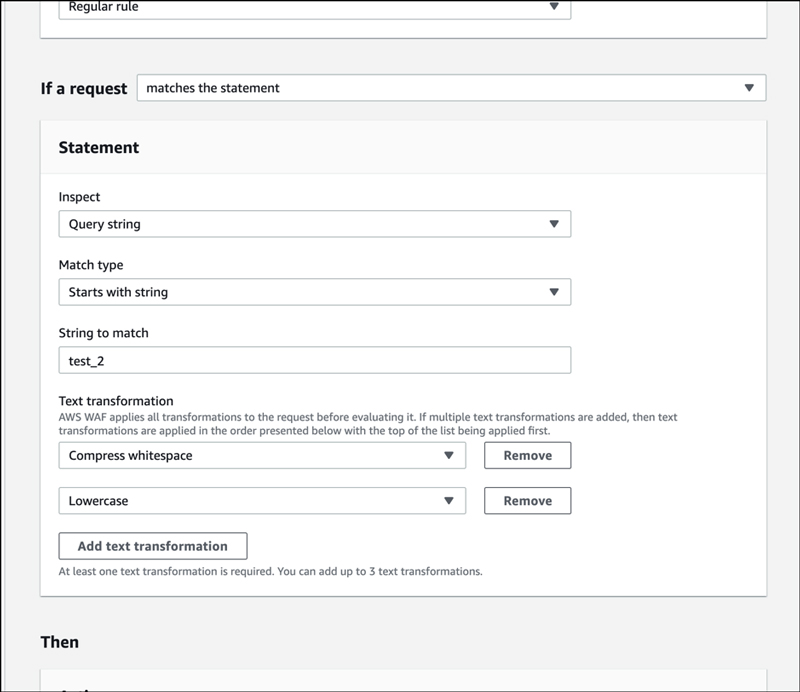Click the Lowercase down arrow
The width and height of the screenshot is (800, 692).
(x=449, y=500)
